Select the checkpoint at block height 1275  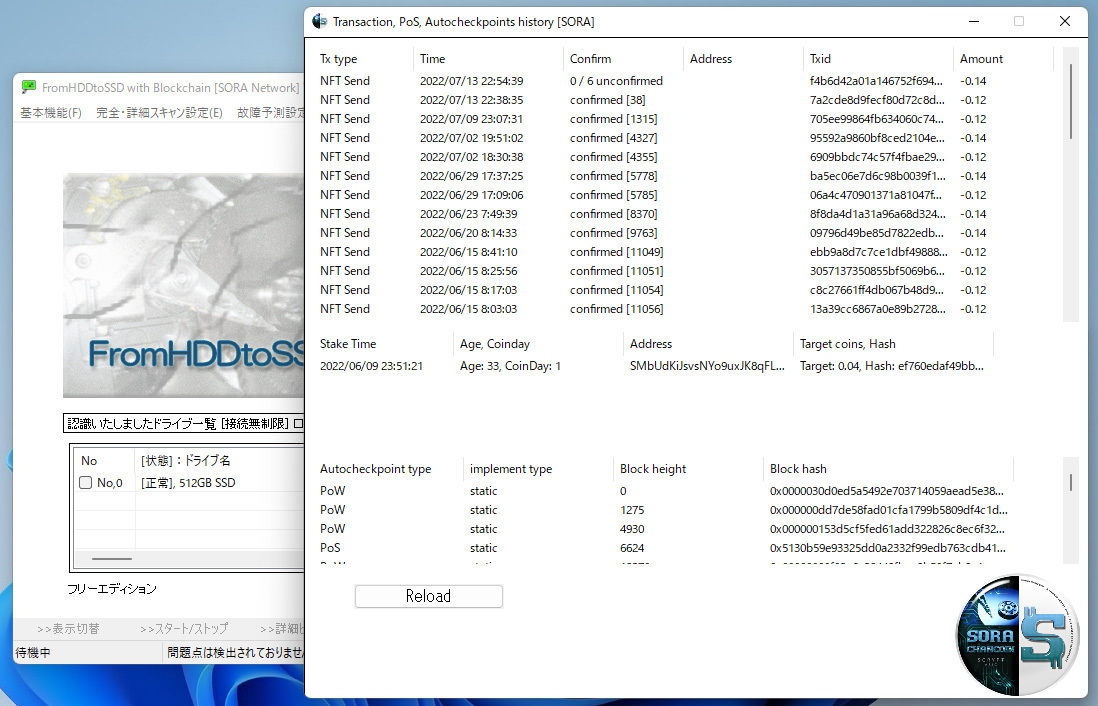click(x=663, y=510)
